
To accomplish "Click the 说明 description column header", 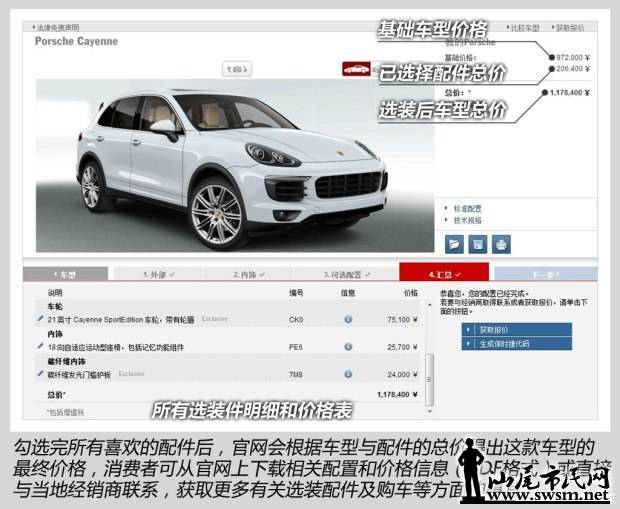I will [x=55, y=293].
